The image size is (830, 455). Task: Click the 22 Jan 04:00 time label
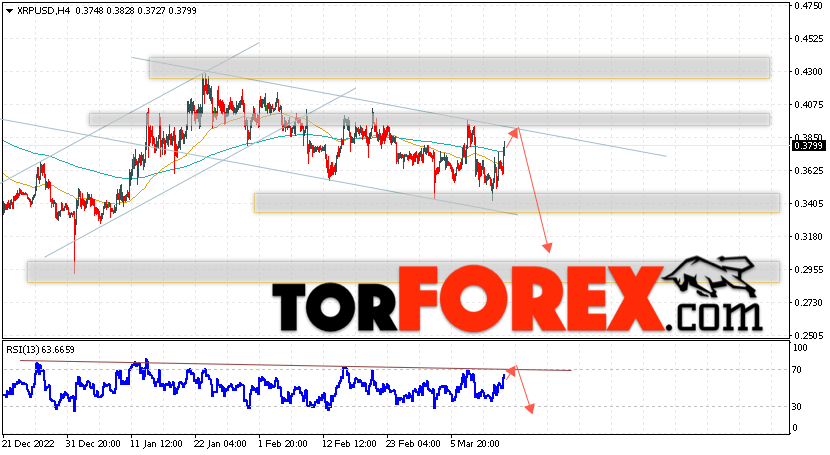221,443
